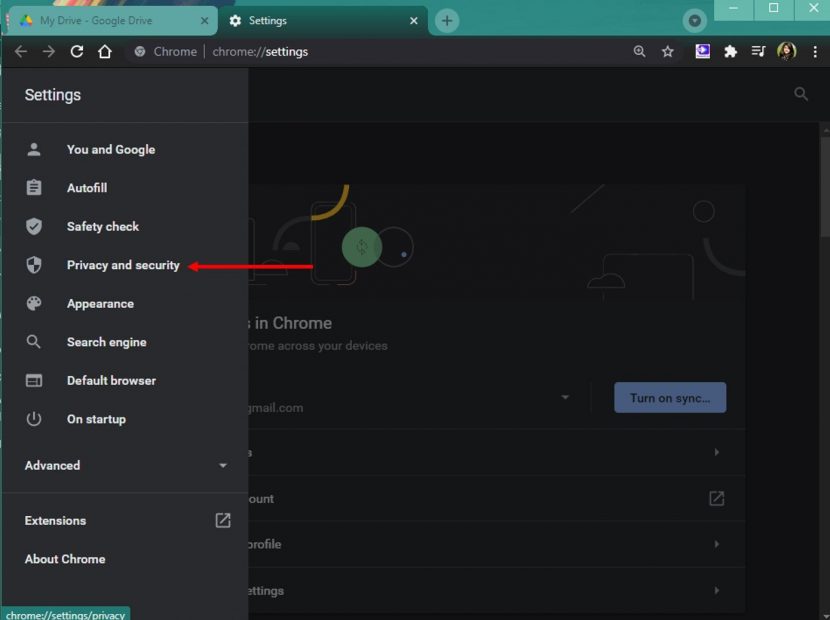Open the zoom magnifier in address bar
The height and width of the screenshot is (620, 830).
click(639, 51)
